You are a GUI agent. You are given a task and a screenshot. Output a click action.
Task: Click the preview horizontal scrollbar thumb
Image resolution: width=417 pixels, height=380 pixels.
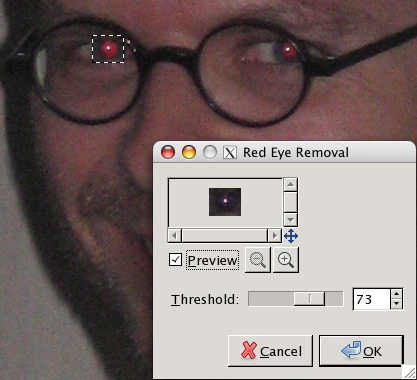click(x=224, y=236)
